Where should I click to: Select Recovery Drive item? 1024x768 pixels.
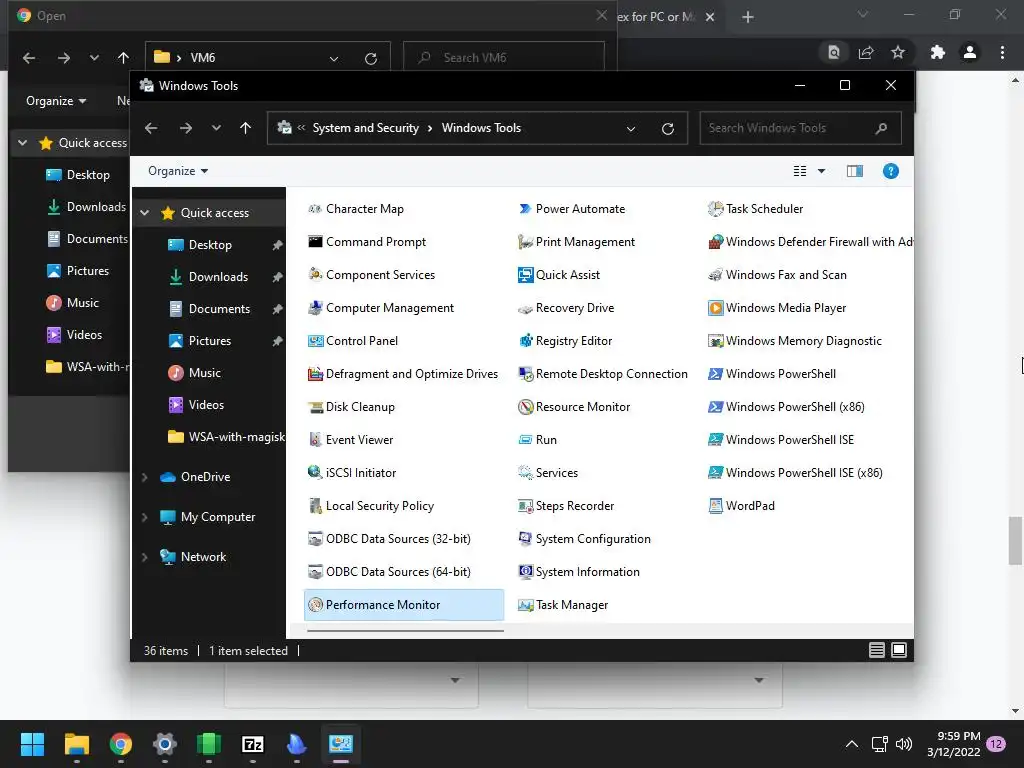[566, 308]
